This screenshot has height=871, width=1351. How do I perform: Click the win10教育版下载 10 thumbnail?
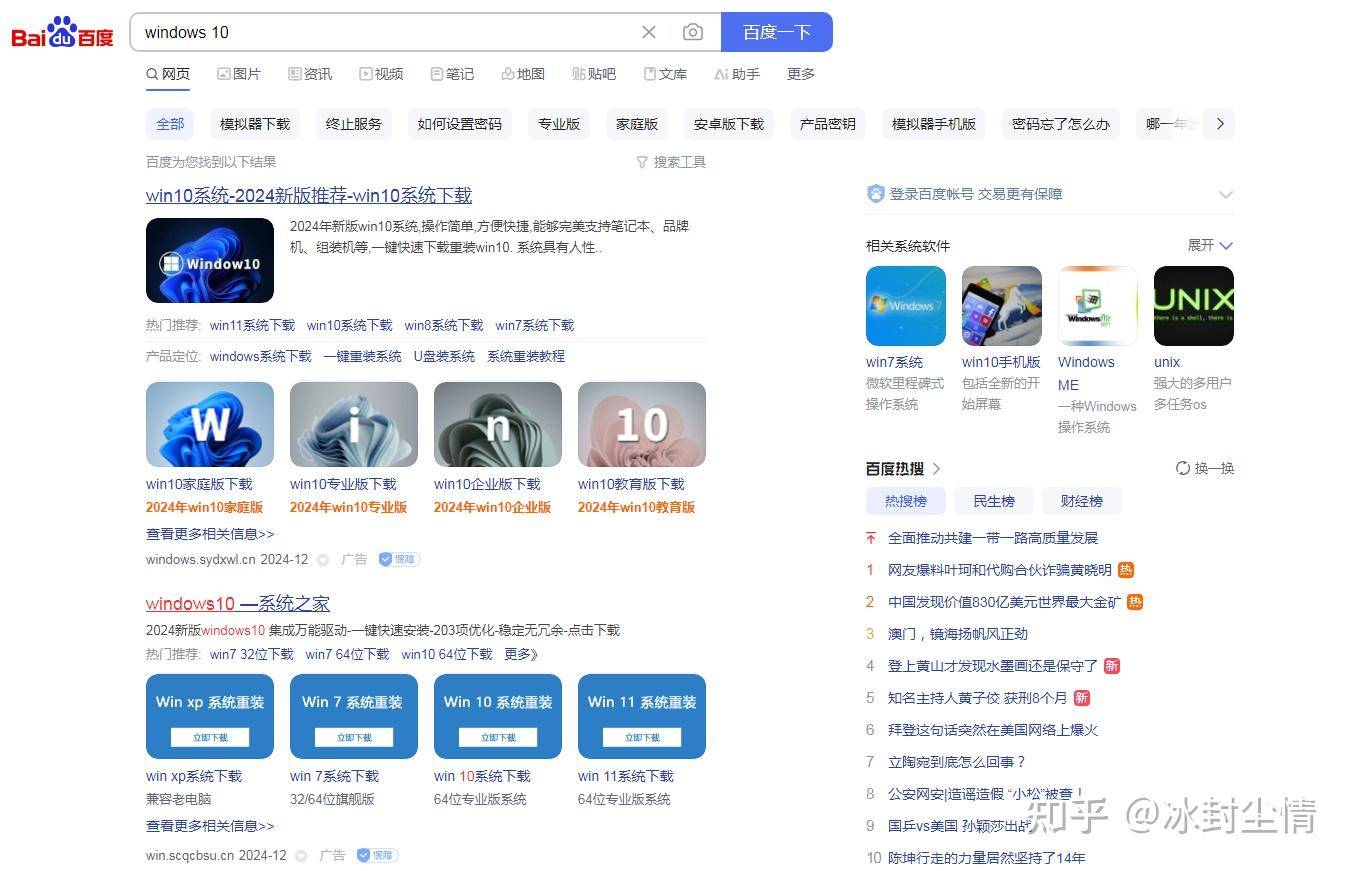[642, 424]
